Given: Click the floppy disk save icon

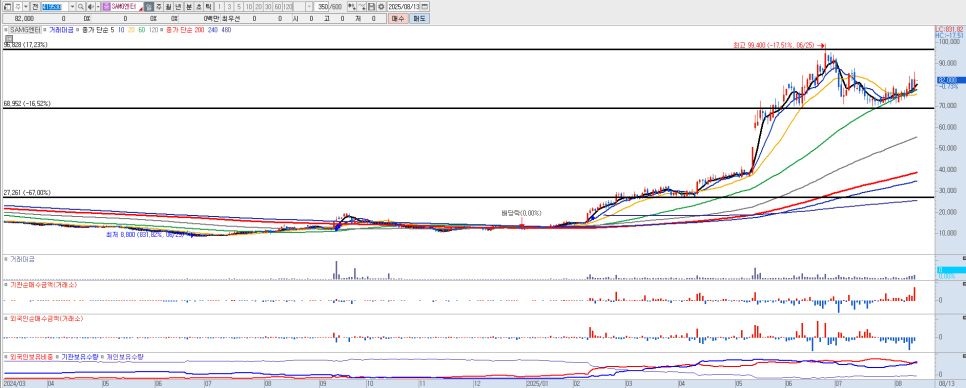Looking at the screenshot, I should click(371, 6).
